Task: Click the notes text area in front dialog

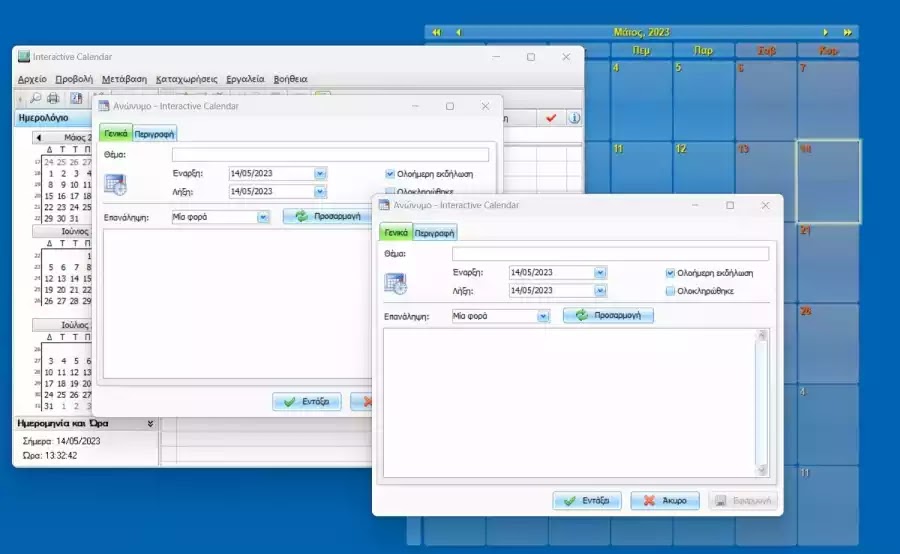Action: (x=570, y=403)
